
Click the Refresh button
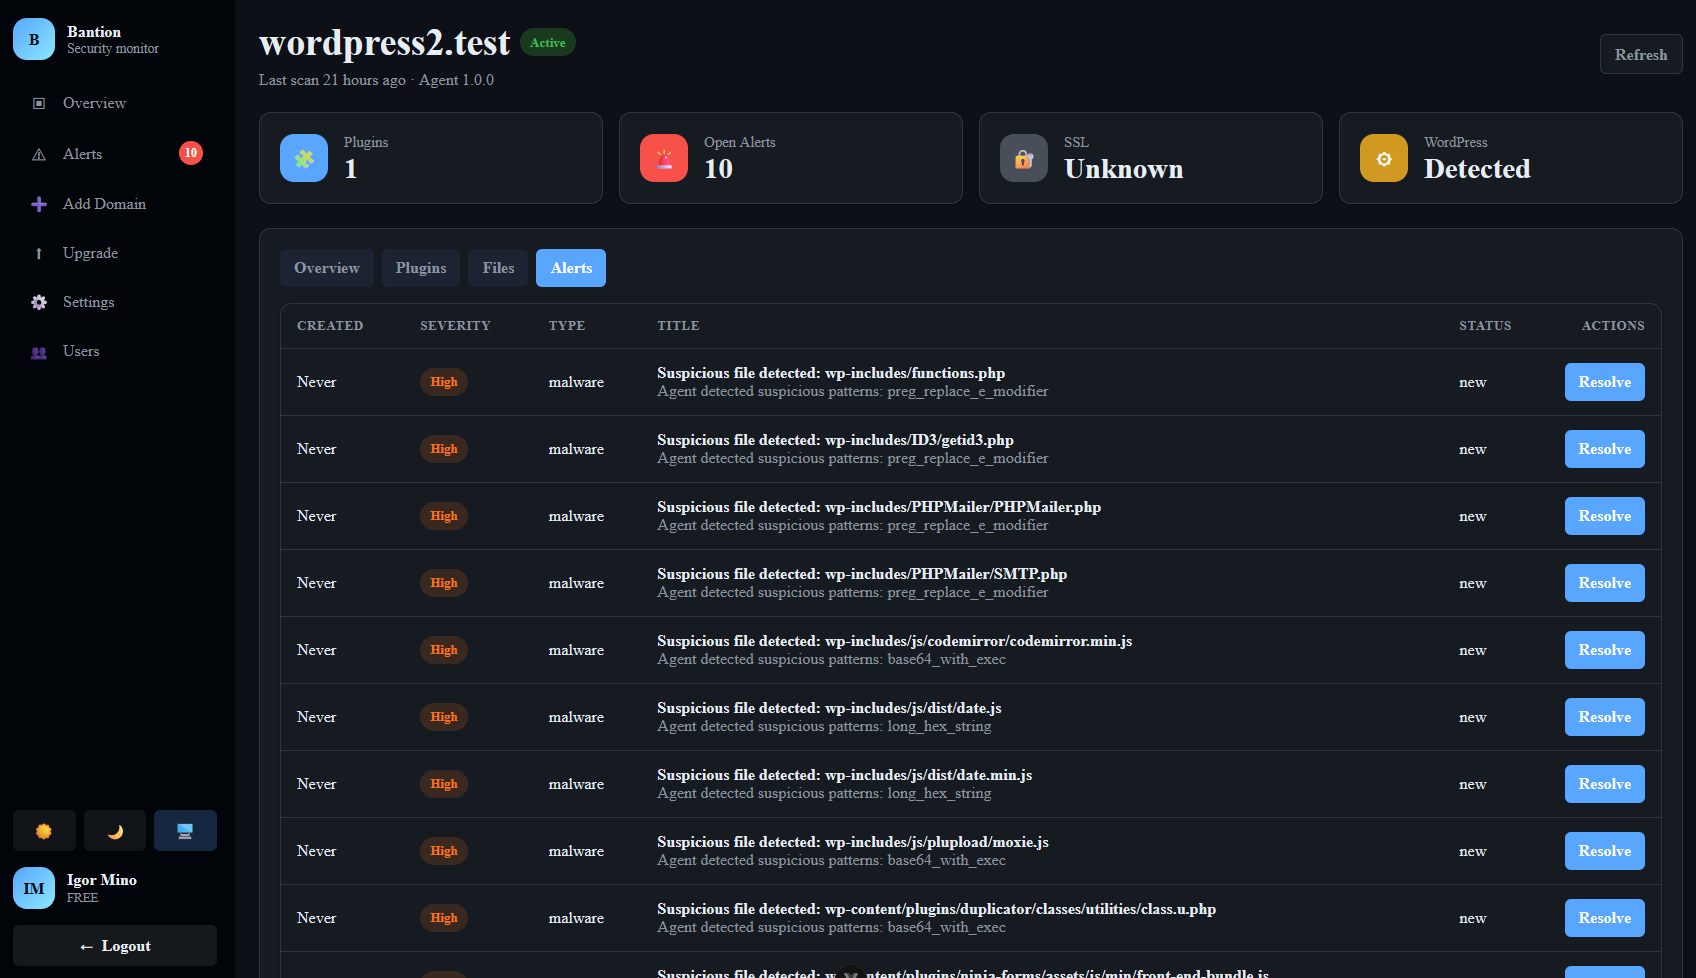click(1641, 55)
